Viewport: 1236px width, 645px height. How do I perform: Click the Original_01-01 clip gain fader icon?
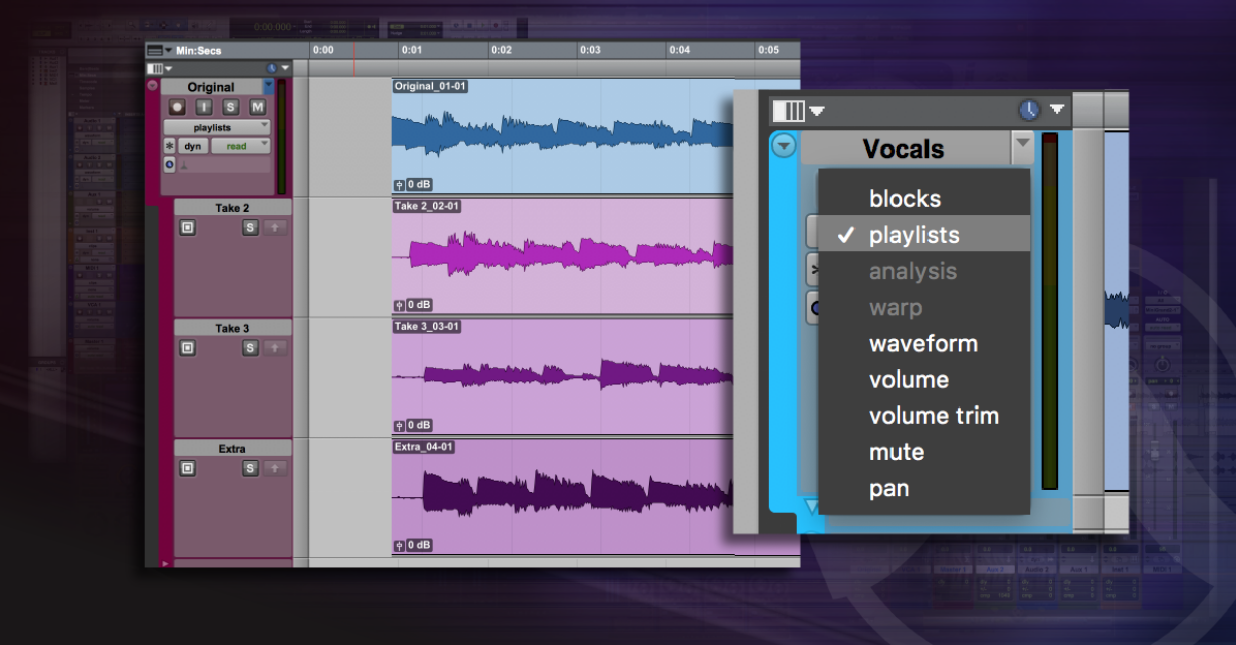400,185
